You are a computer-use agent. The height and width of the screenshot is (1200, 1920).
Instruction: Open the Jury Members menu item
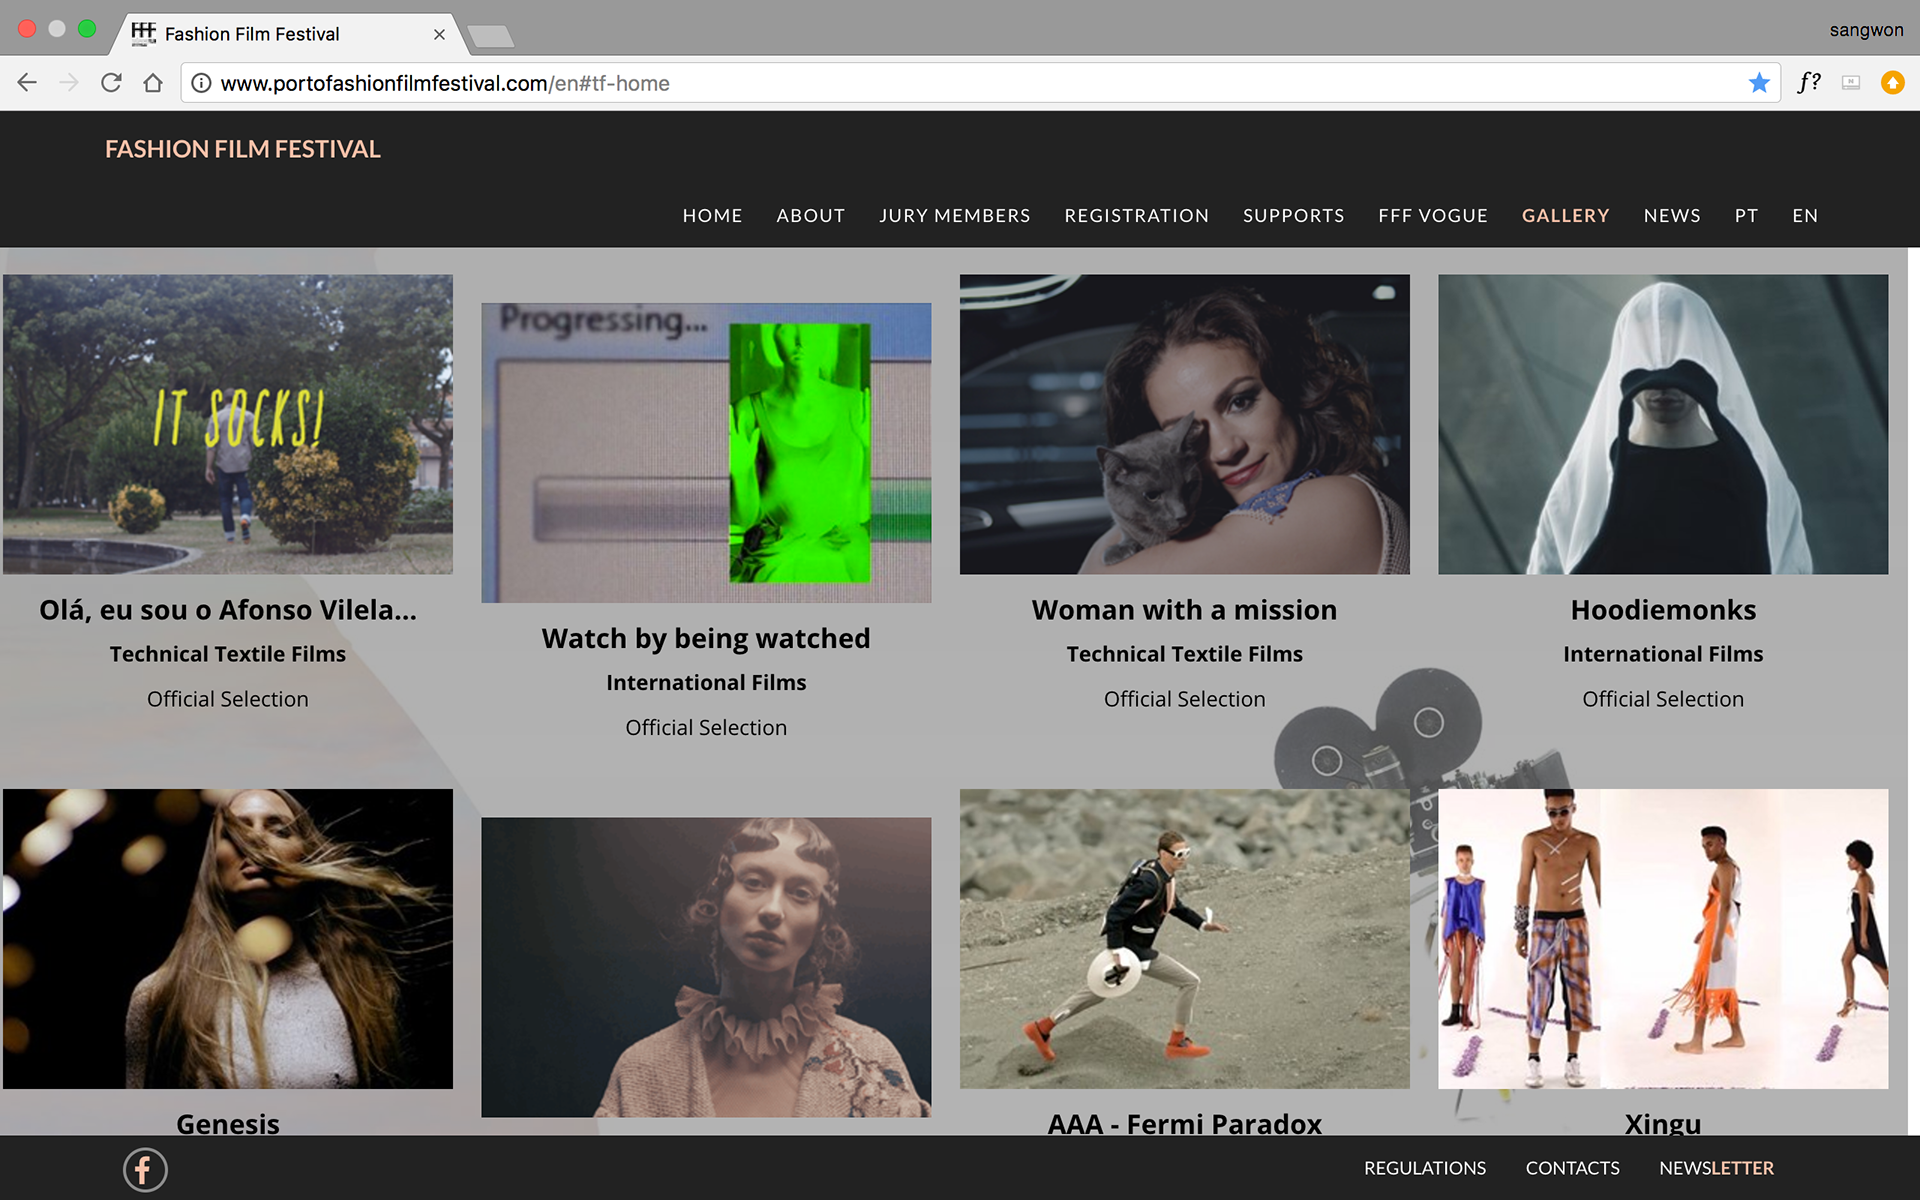[x=954, y=215]
